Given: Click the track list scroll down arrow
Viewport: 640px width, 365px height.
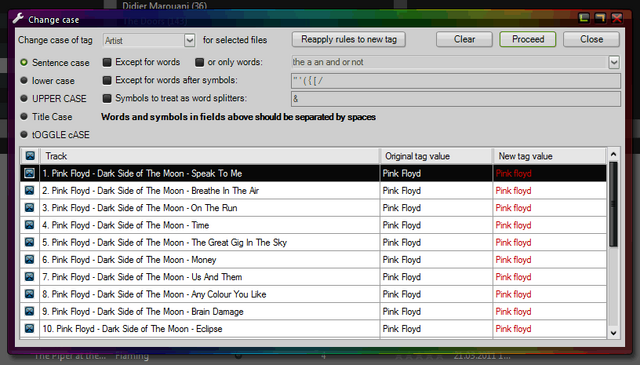Looking at the screenshot, I should click(x=613, y=333).
